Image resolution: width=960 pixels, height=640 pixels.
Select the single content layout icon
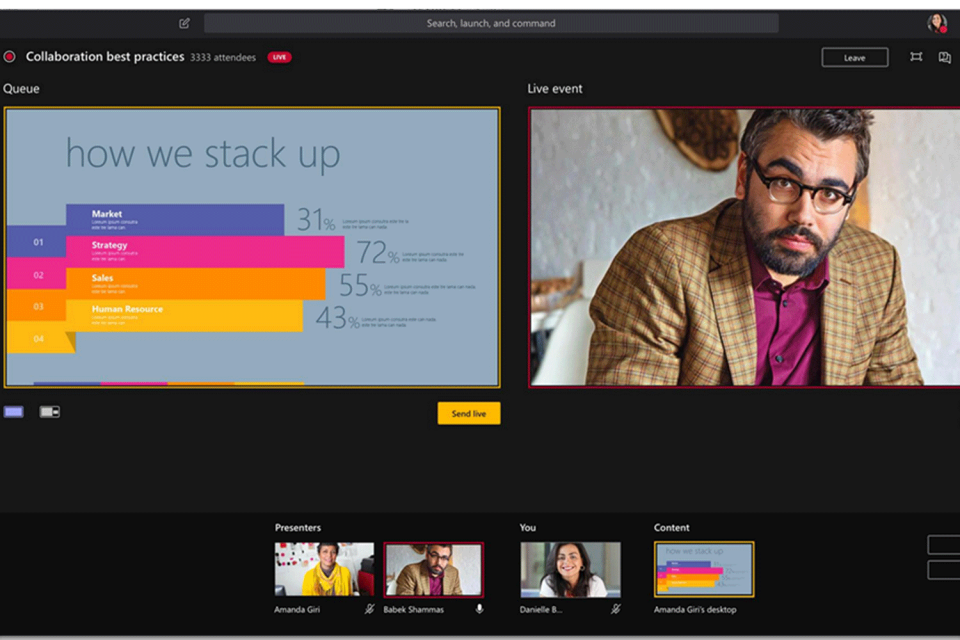tap(14, 412)
